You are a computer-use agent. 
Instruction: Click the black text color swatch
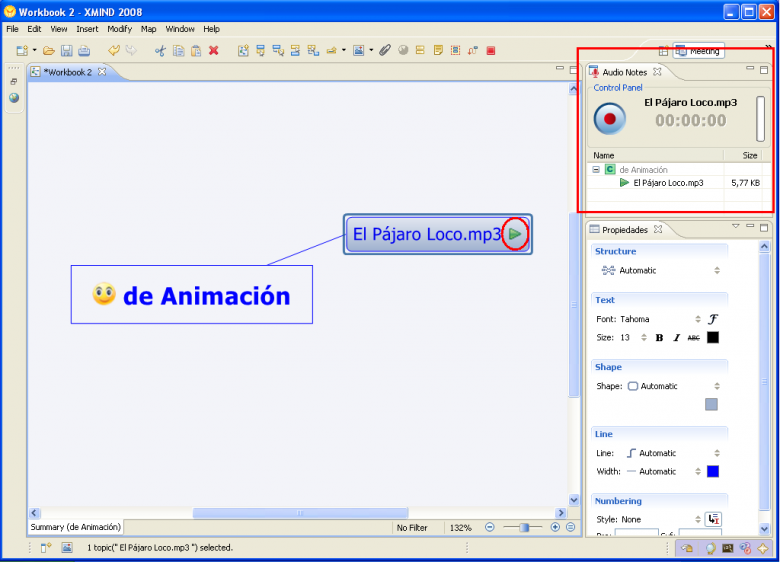click(713, 338)
